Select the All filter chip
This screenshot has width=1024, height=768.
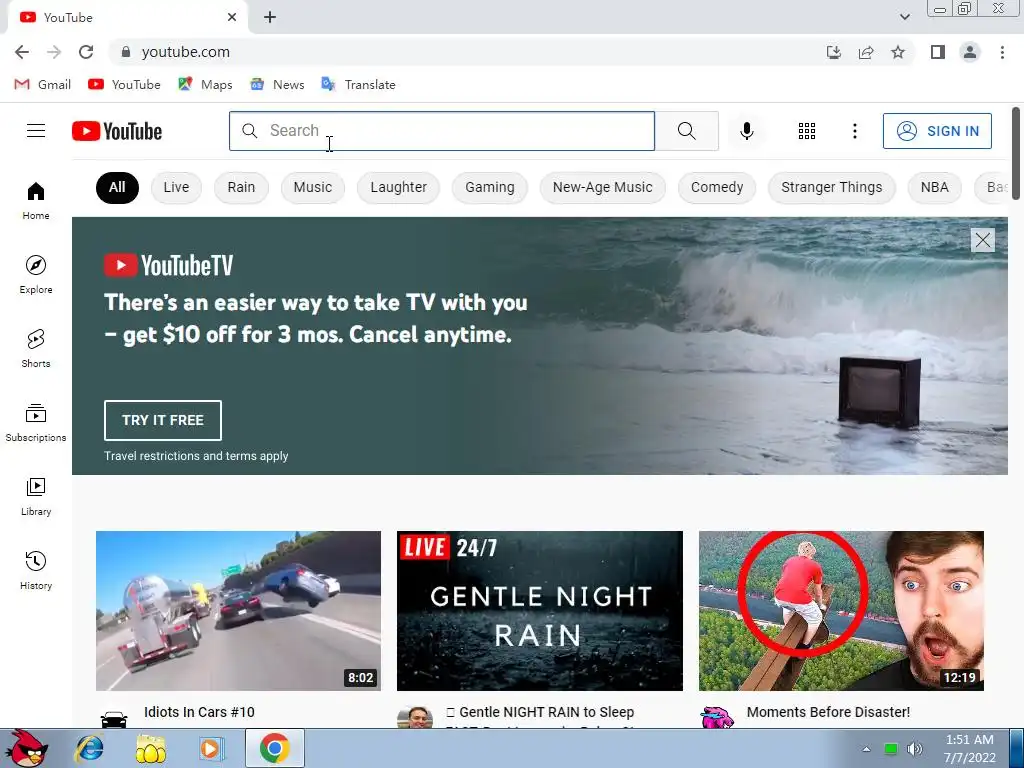[x=117, y=187]
